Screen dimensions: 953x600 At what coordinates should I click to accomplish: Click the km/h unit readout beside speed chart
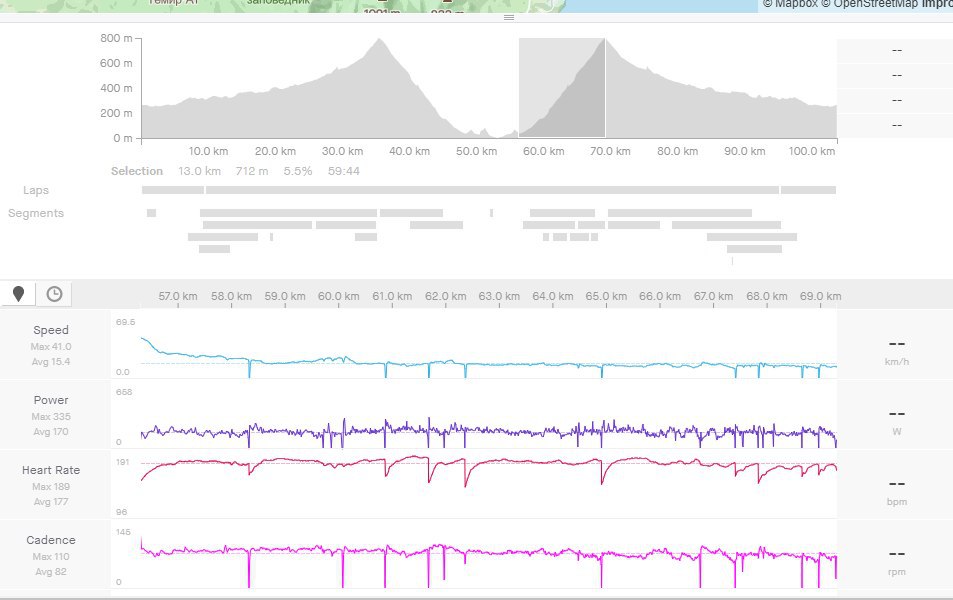tap(896, 362)
